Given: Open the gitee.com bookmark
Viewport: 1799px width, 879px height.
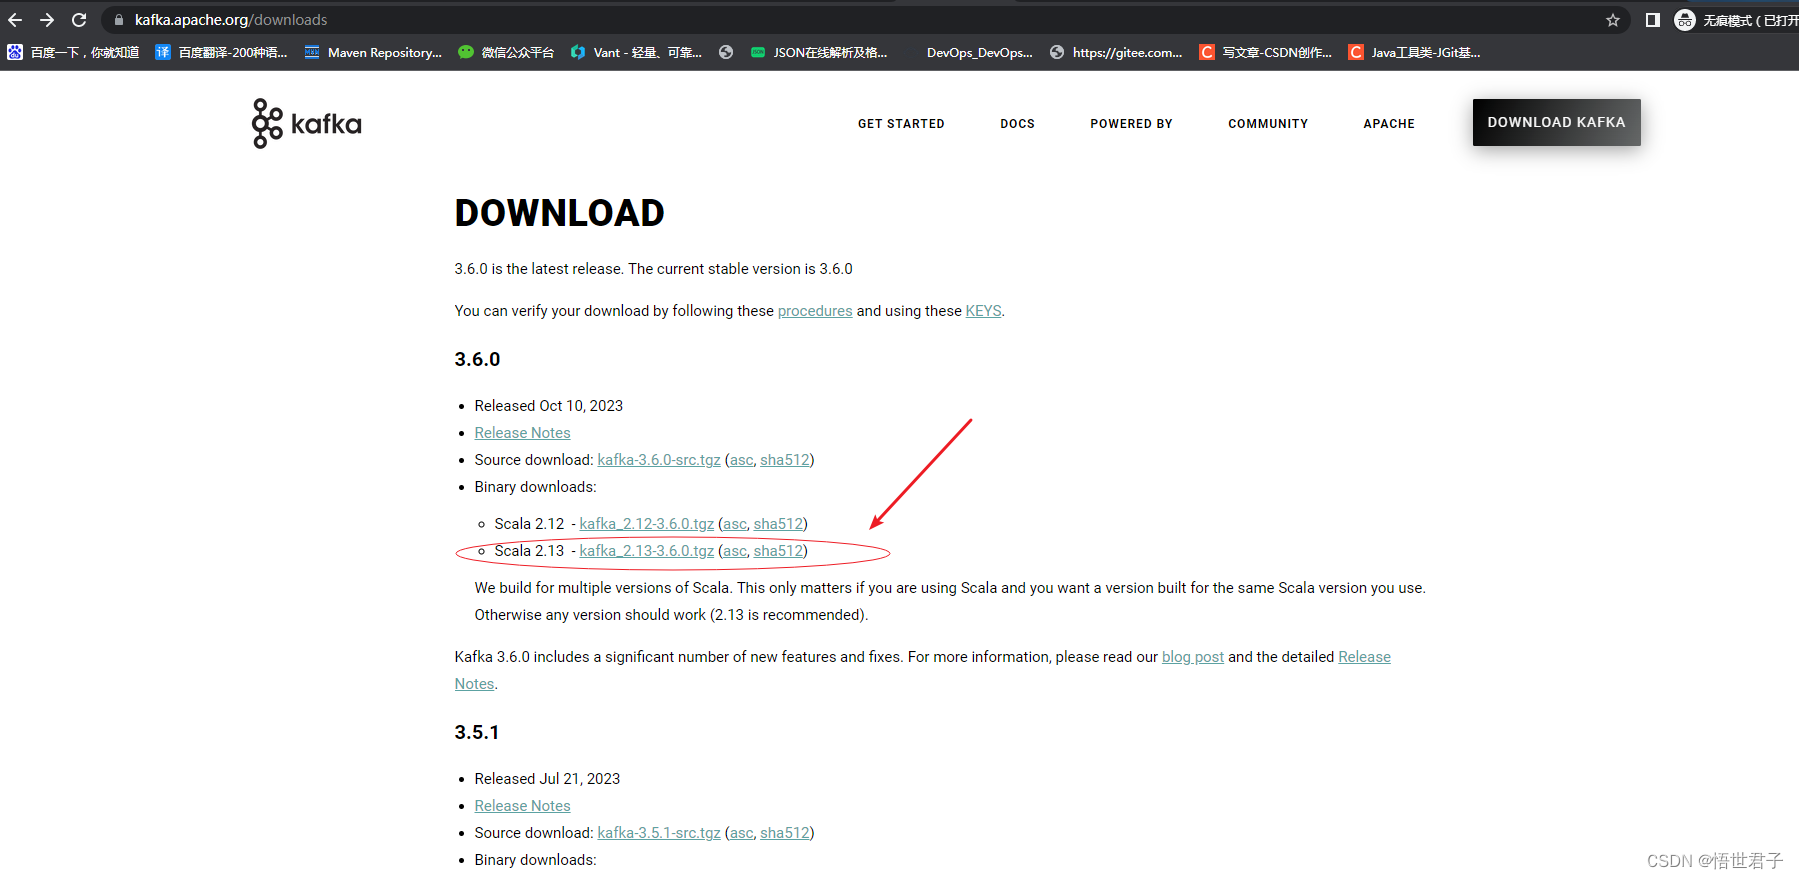Looking at the screenshot, I should [x=1116, y=52].
